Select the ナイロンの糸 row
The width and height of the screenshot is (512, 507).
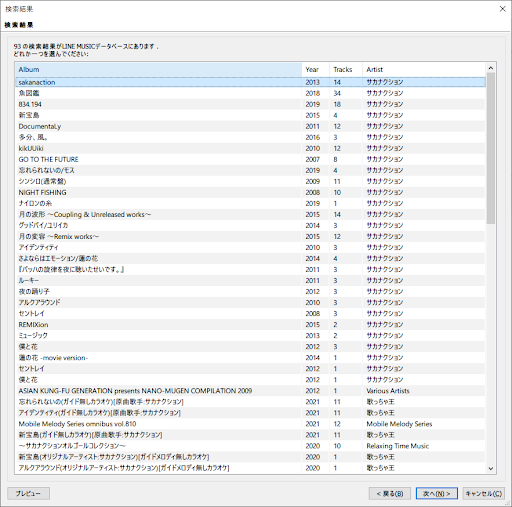[250, 203]
